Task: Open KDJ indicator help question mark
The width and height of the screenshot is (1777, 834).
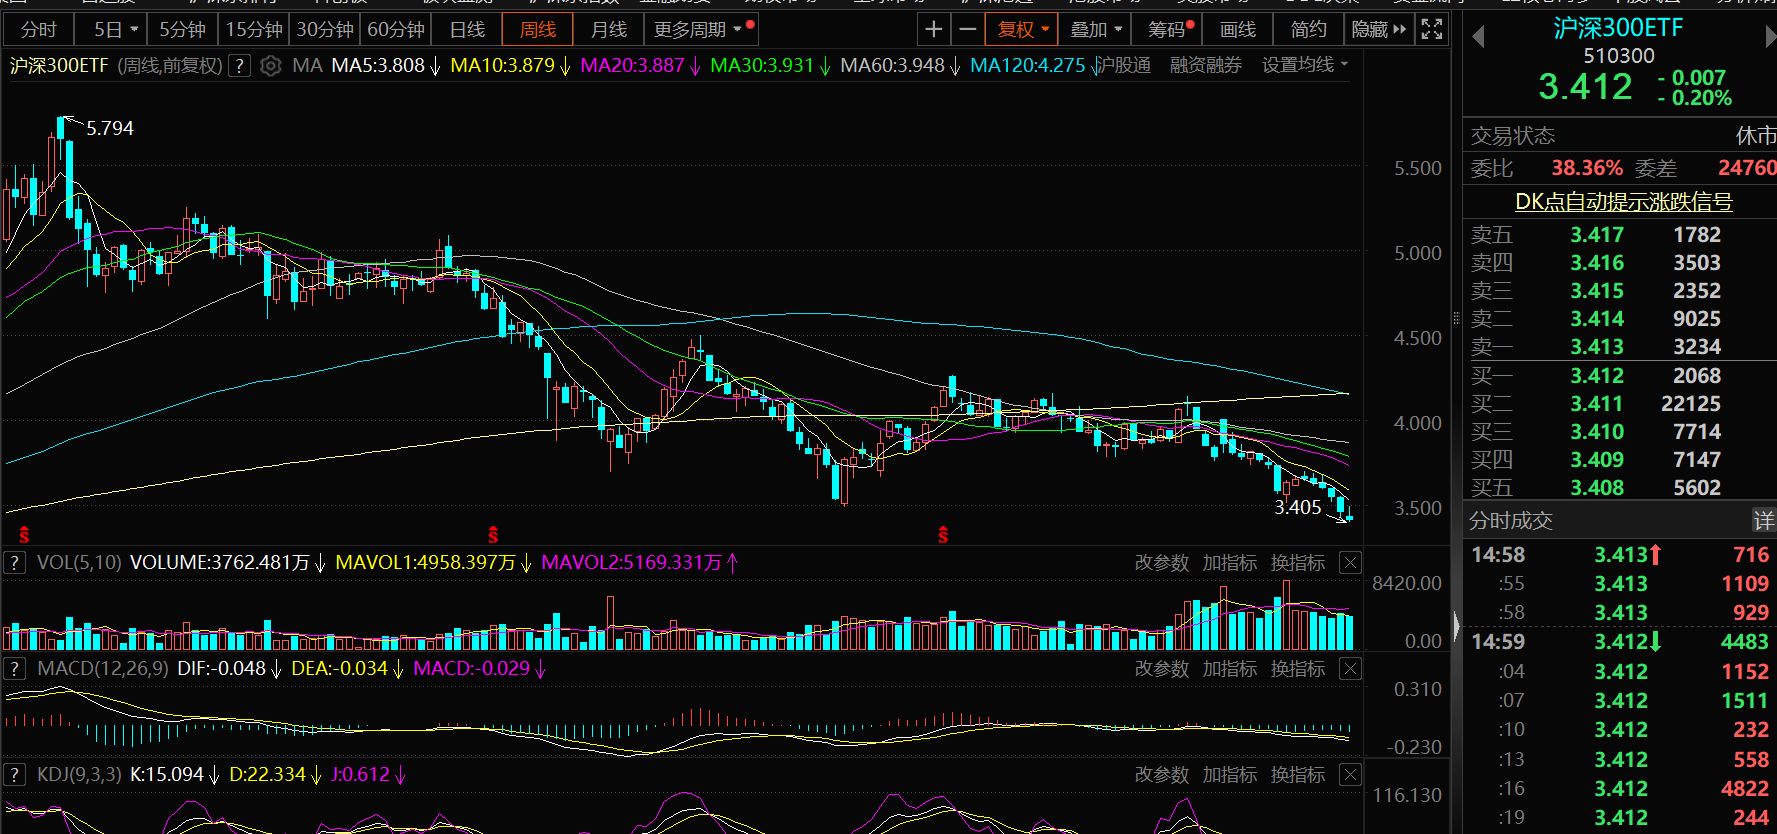Action: coord(14,774)
